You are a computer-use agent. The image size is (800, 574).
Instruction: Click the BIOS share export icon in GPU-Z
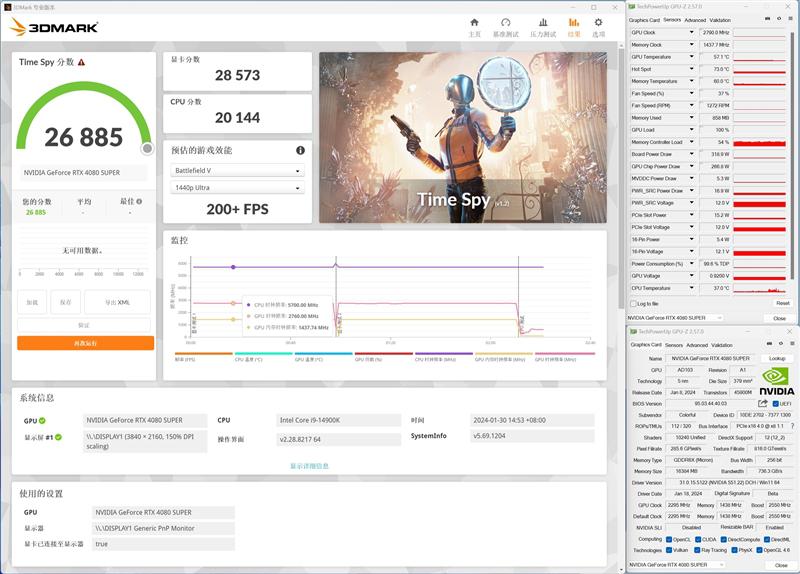763,403
